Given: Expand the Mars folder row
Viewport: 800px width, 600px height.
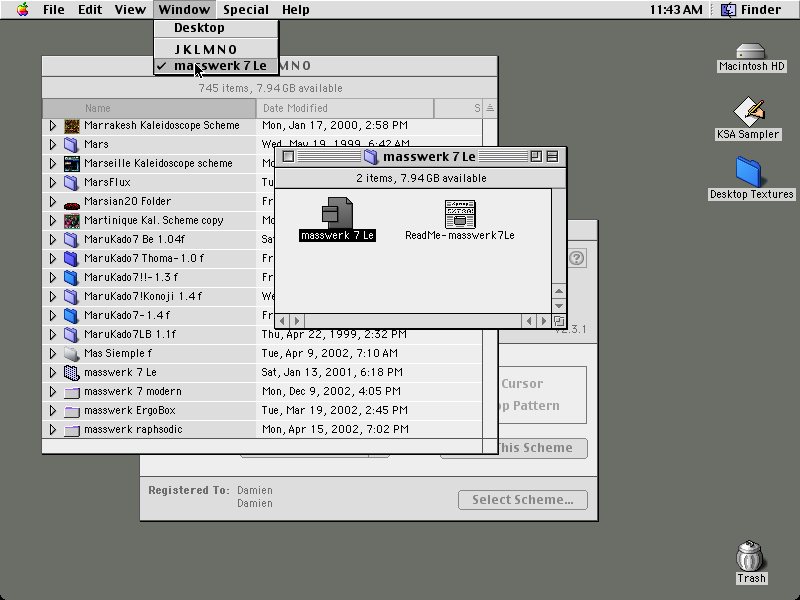Looking at the screenshot, I should click(53, 144).
